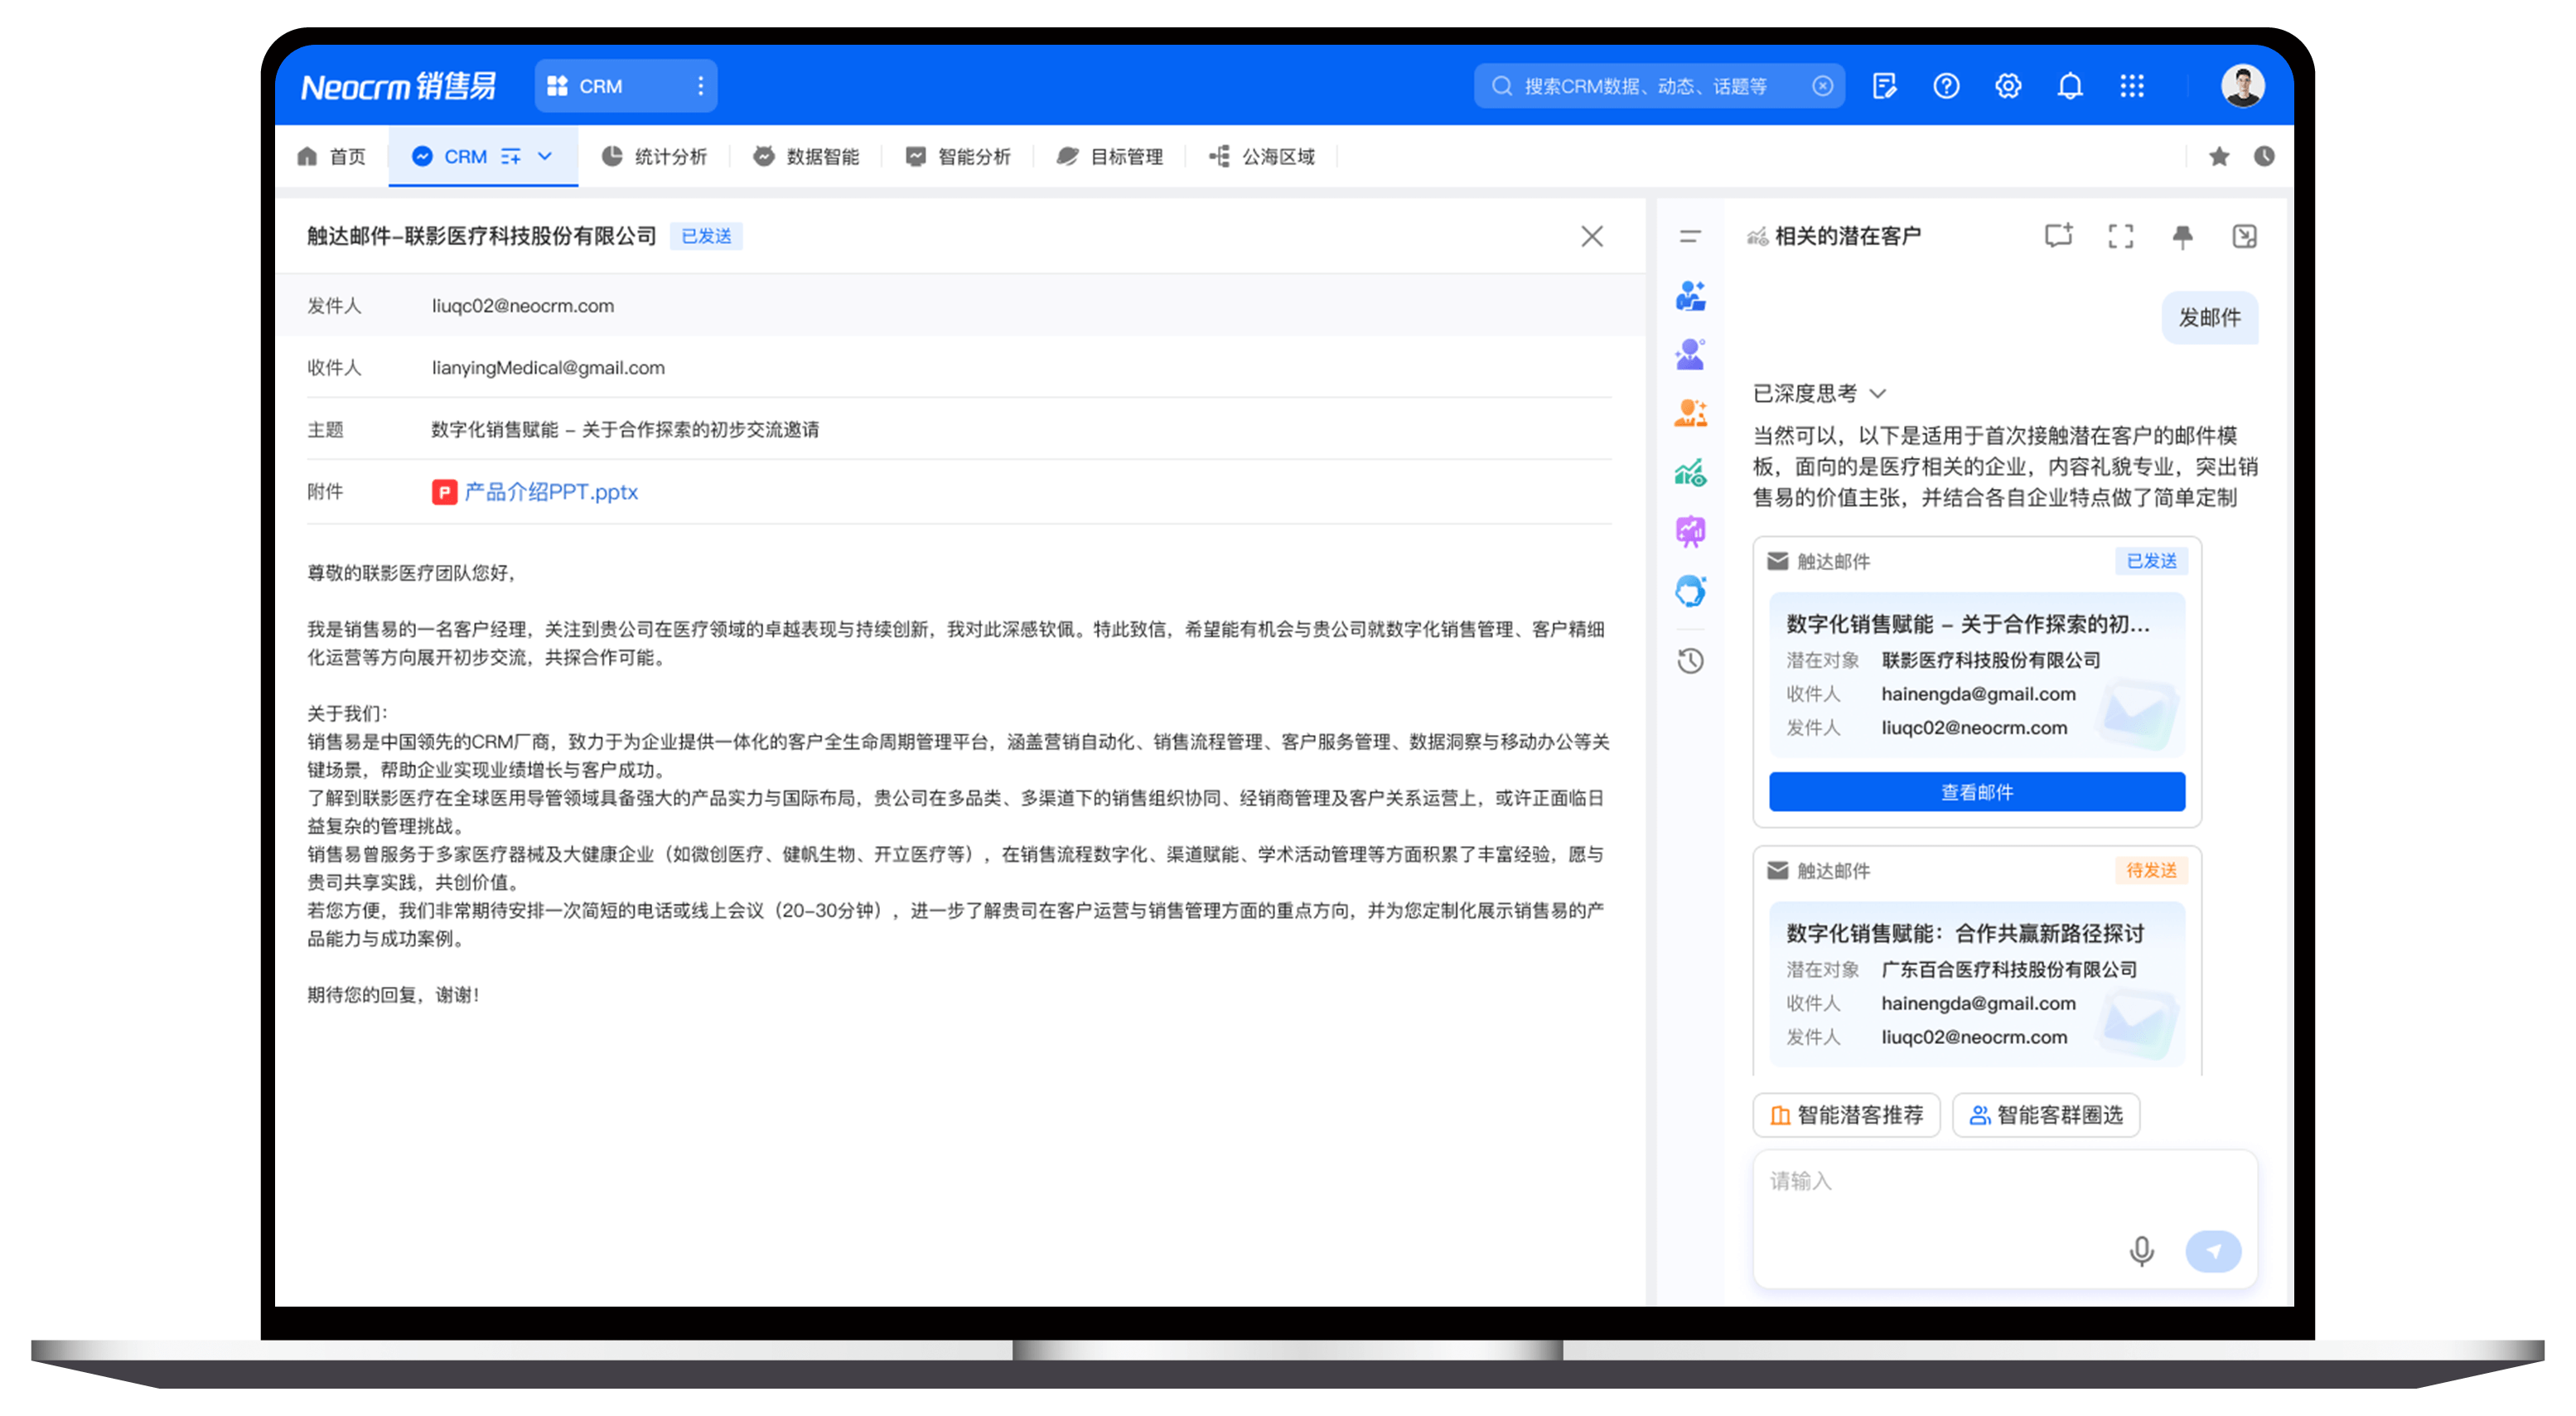The width and height of the screenshot is (2576, 1416).
Task: Send the chat message
Action: click(x=2213, y=1251)
